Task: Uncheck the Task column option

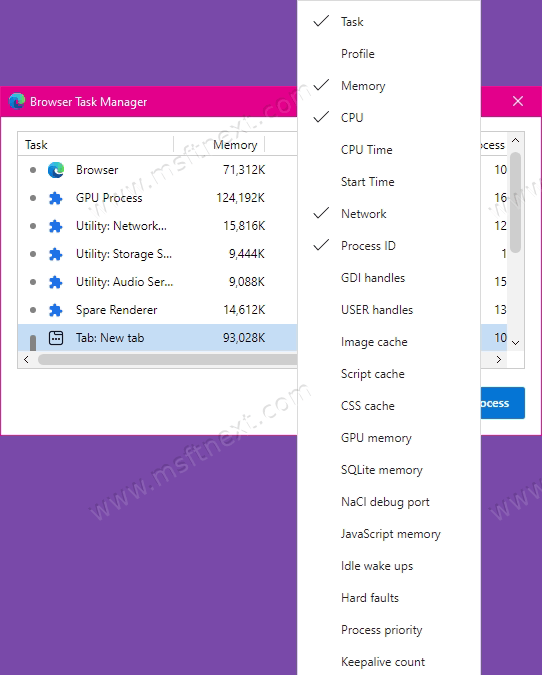Action: point(389,22)
